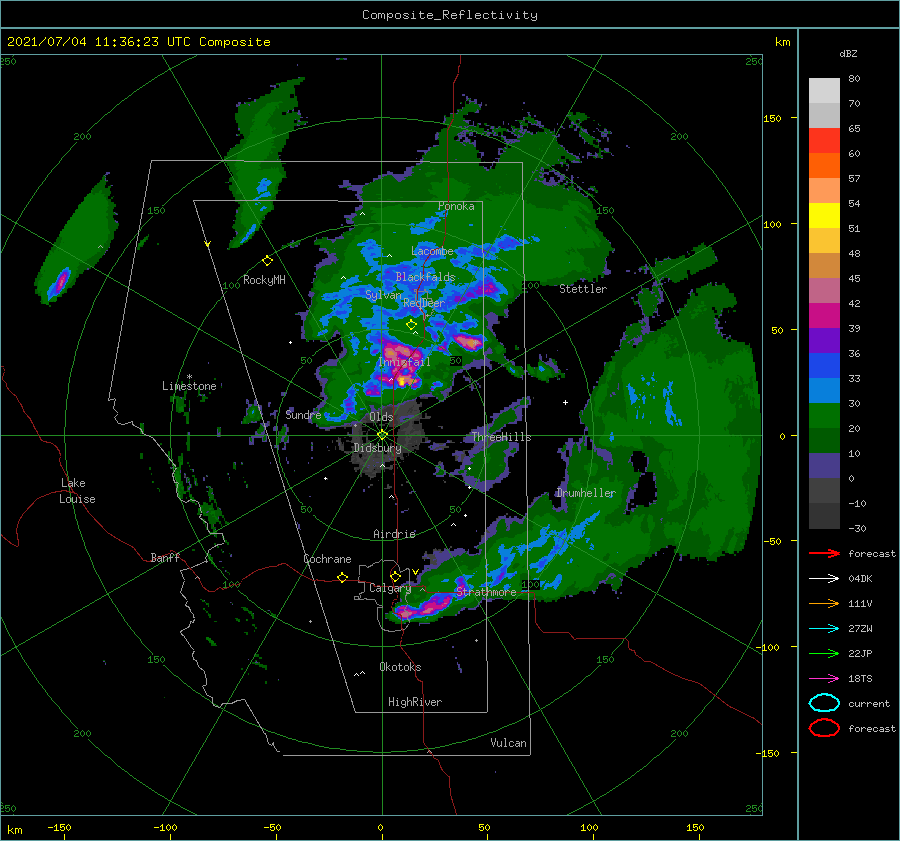Click the Cochrane city label
The width and height of the screenshot is (900, 841).
pos(327,559)
